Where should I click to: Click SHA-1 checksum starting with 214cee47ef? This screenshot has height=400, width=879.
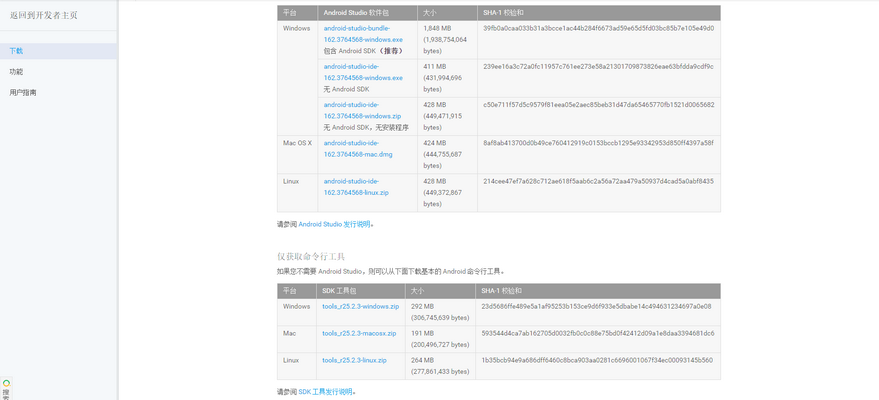click(598, 181)
